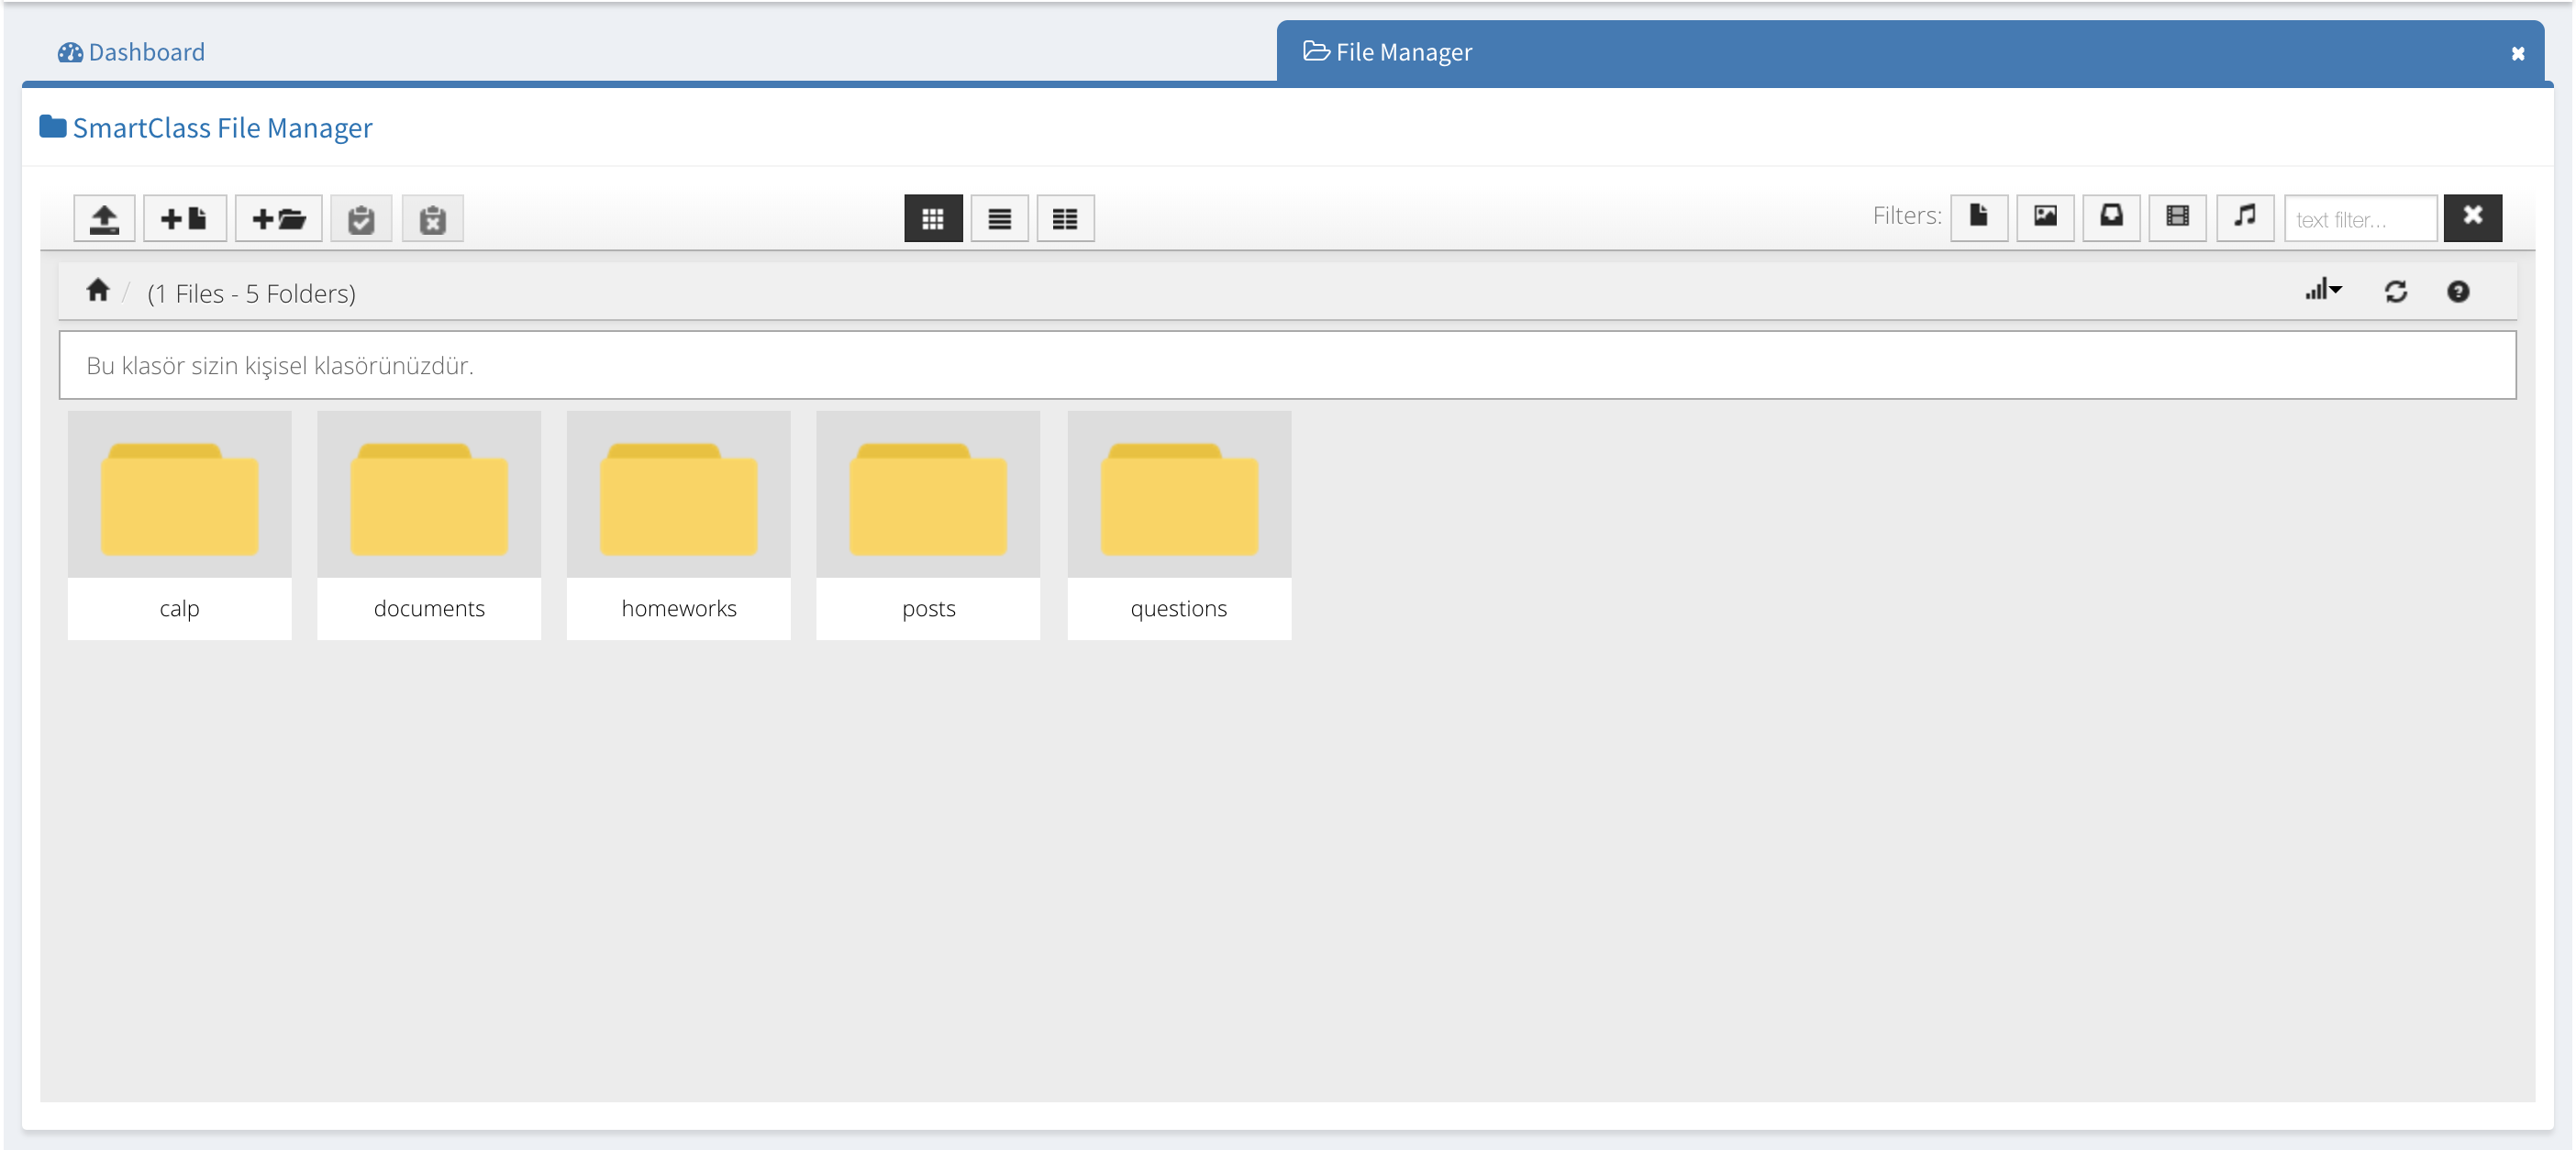Filter by image files
Screen dimensions: 2576x1150
(2045, 217)
